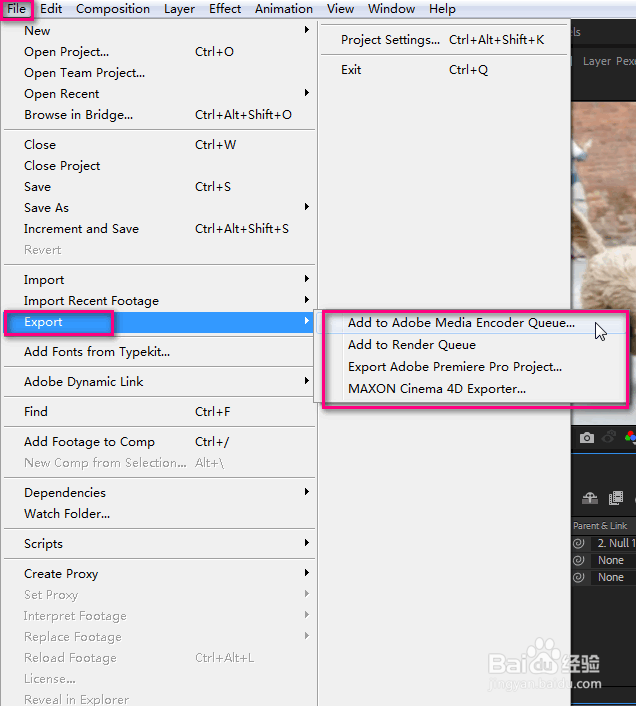636x706 pixels.
Task: Expand the Scripts submenu arrow
Action: 307,543
